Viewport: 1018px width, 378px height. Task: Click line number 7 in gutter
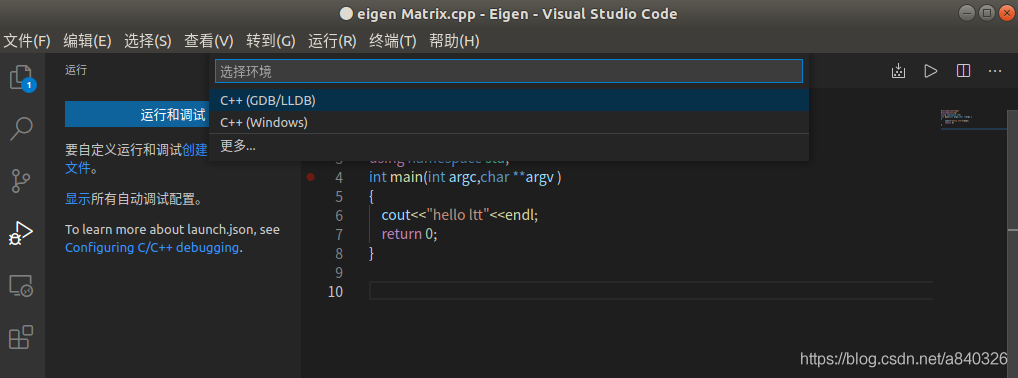click(340, 234)
